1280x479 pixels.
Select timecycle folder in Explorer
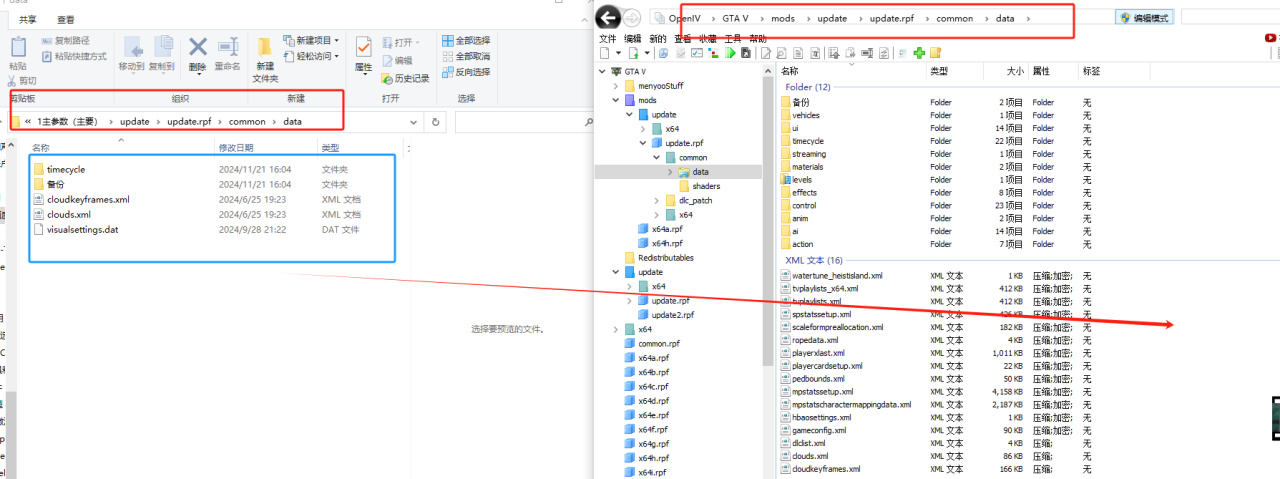66,170
